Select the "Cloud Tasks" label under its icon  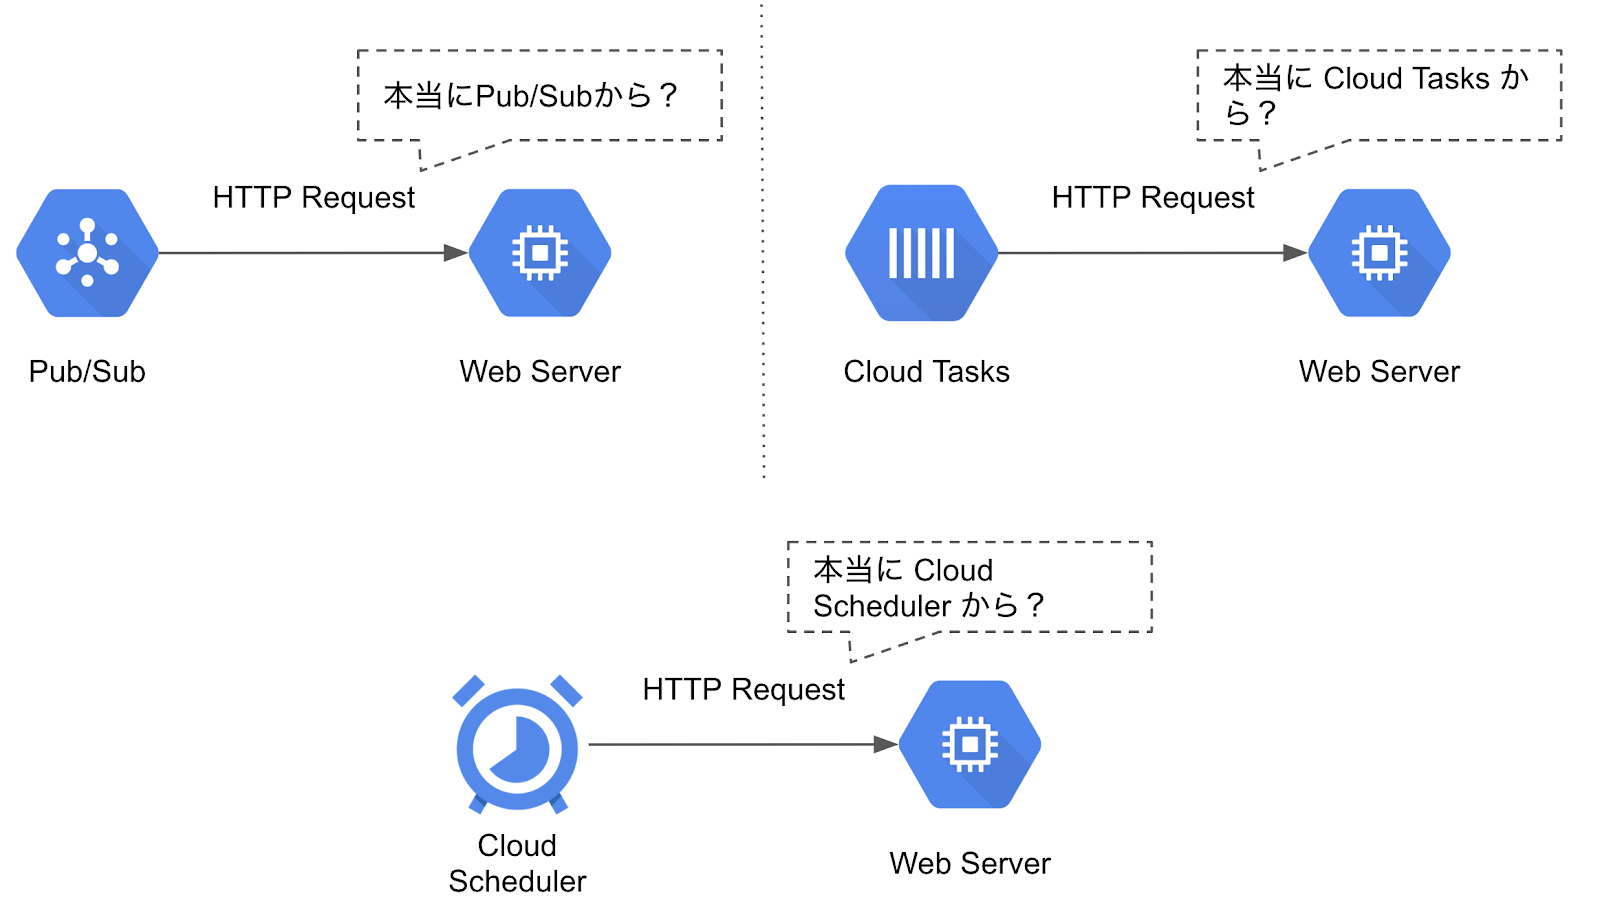pos(927,372)
